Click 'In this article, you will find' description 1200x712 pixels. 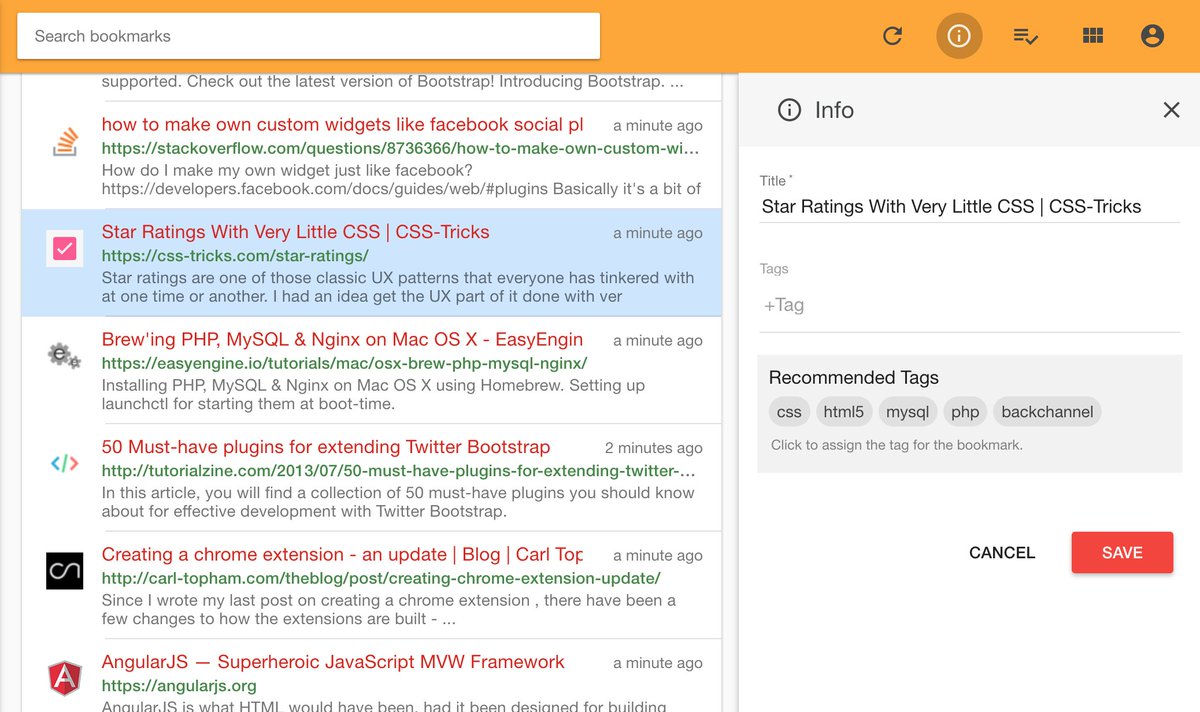coord(398,502)
